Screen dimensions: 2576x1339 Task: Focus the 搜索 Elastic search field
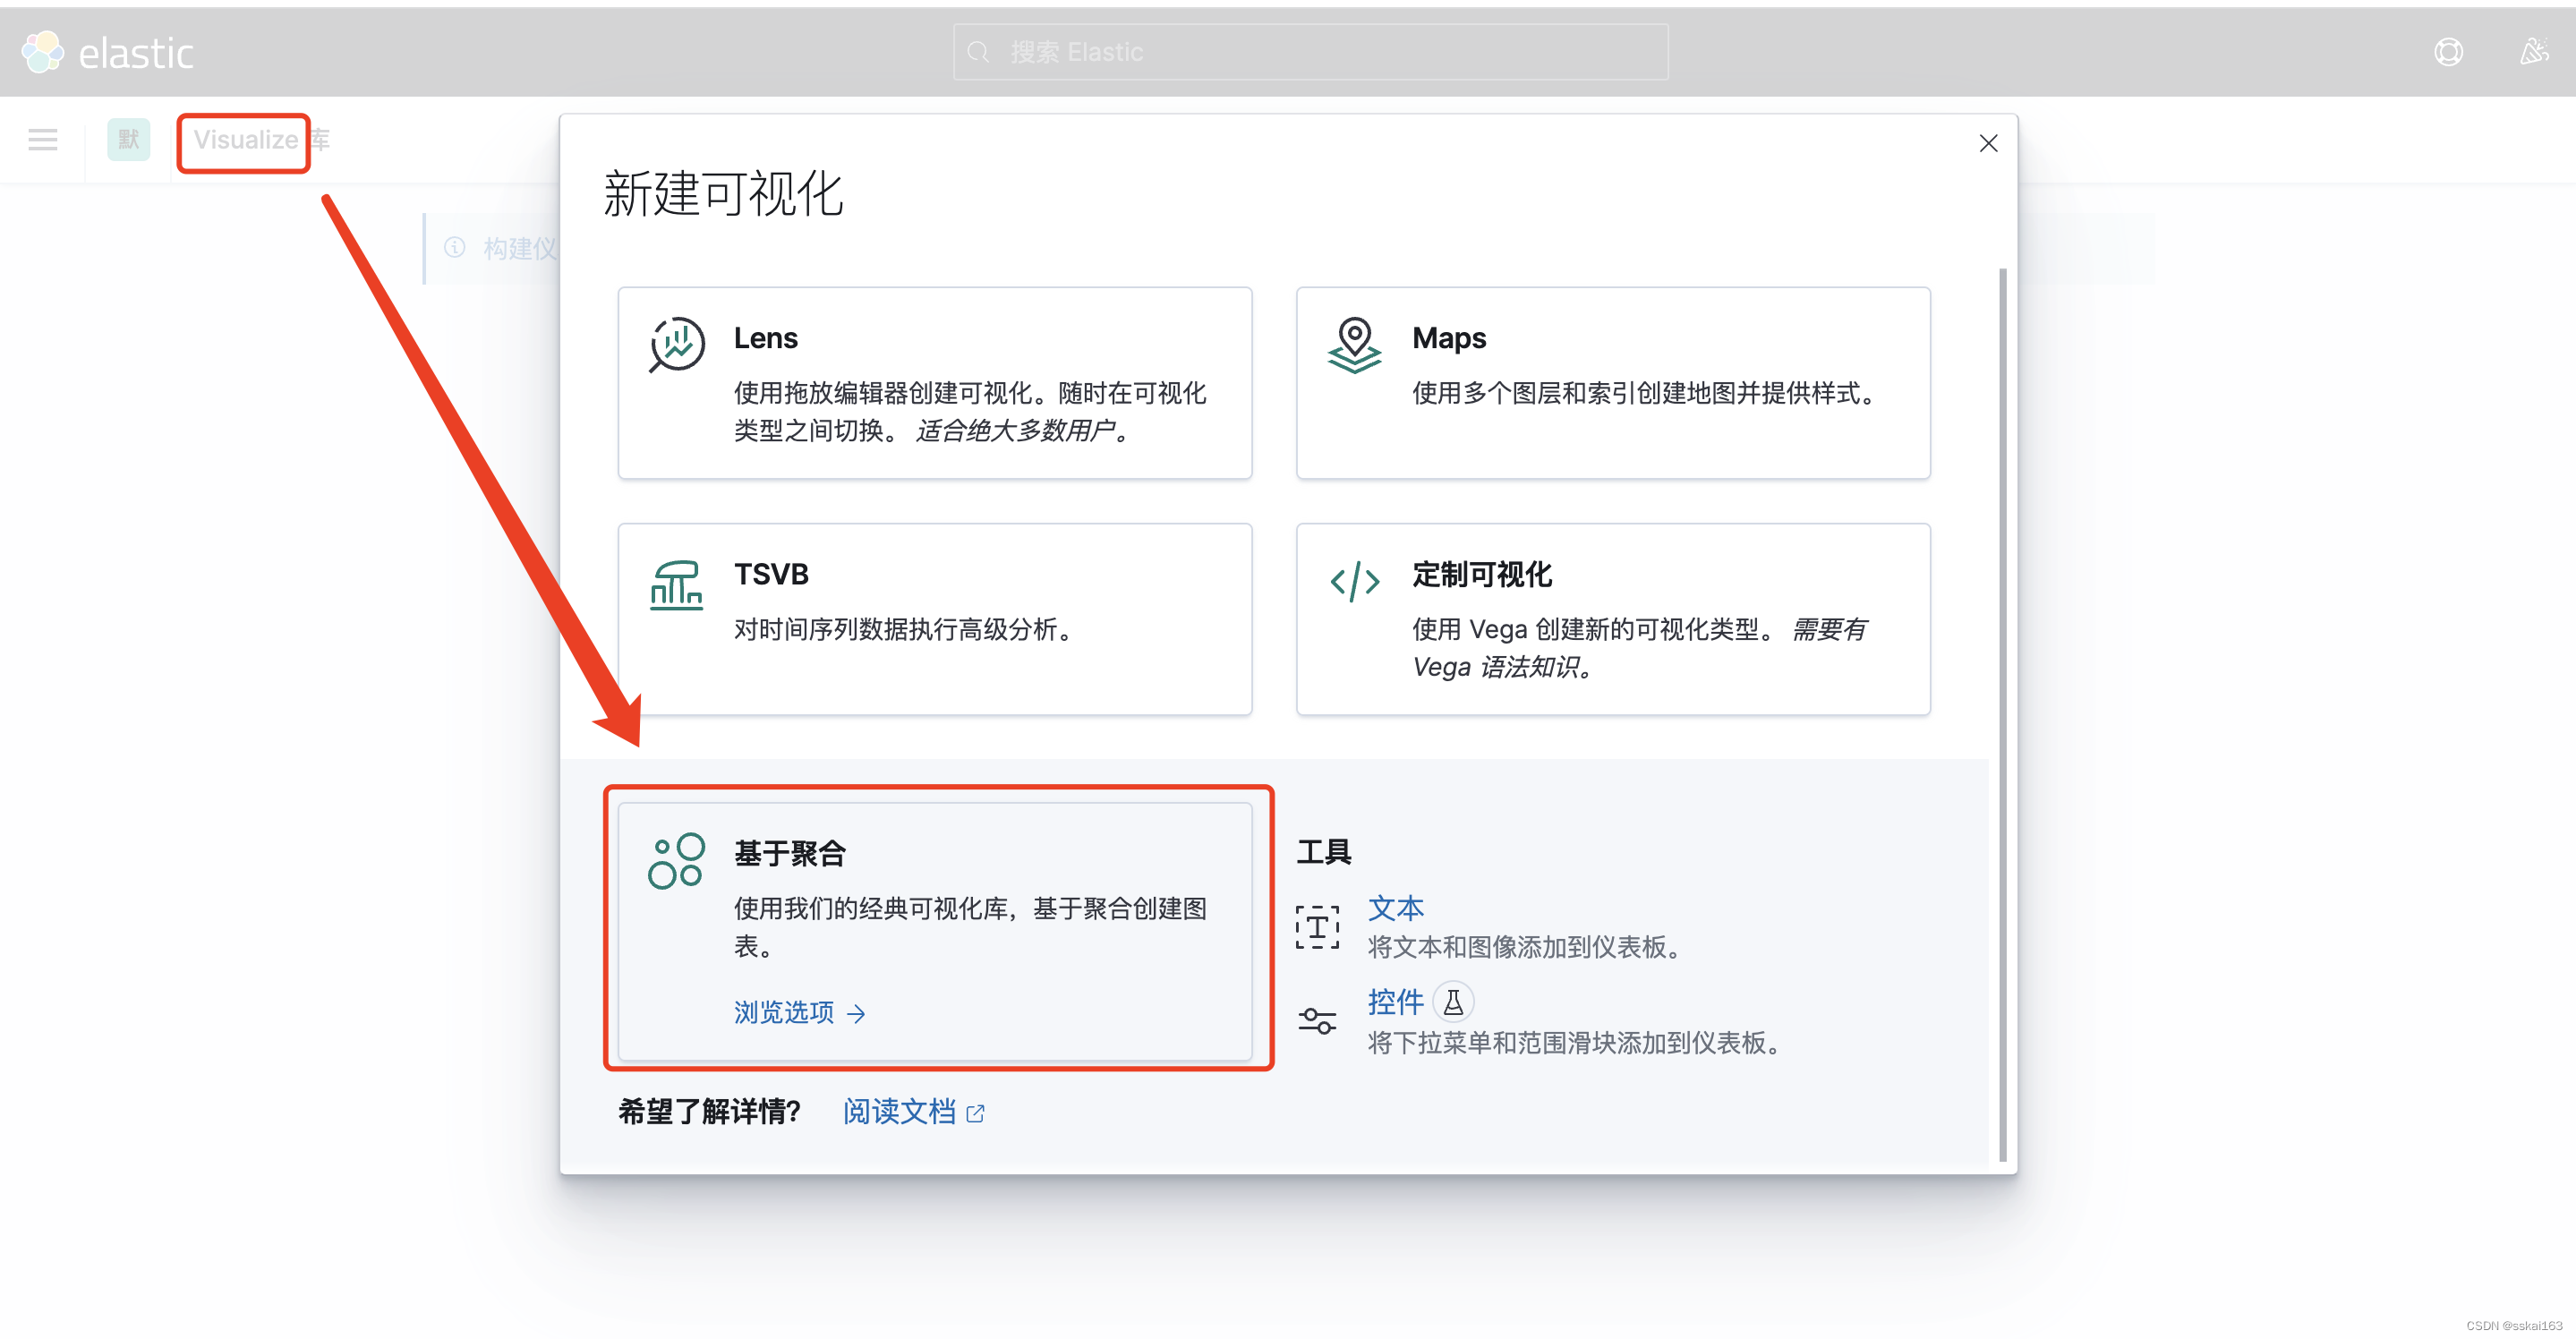tap(1310, 52)
